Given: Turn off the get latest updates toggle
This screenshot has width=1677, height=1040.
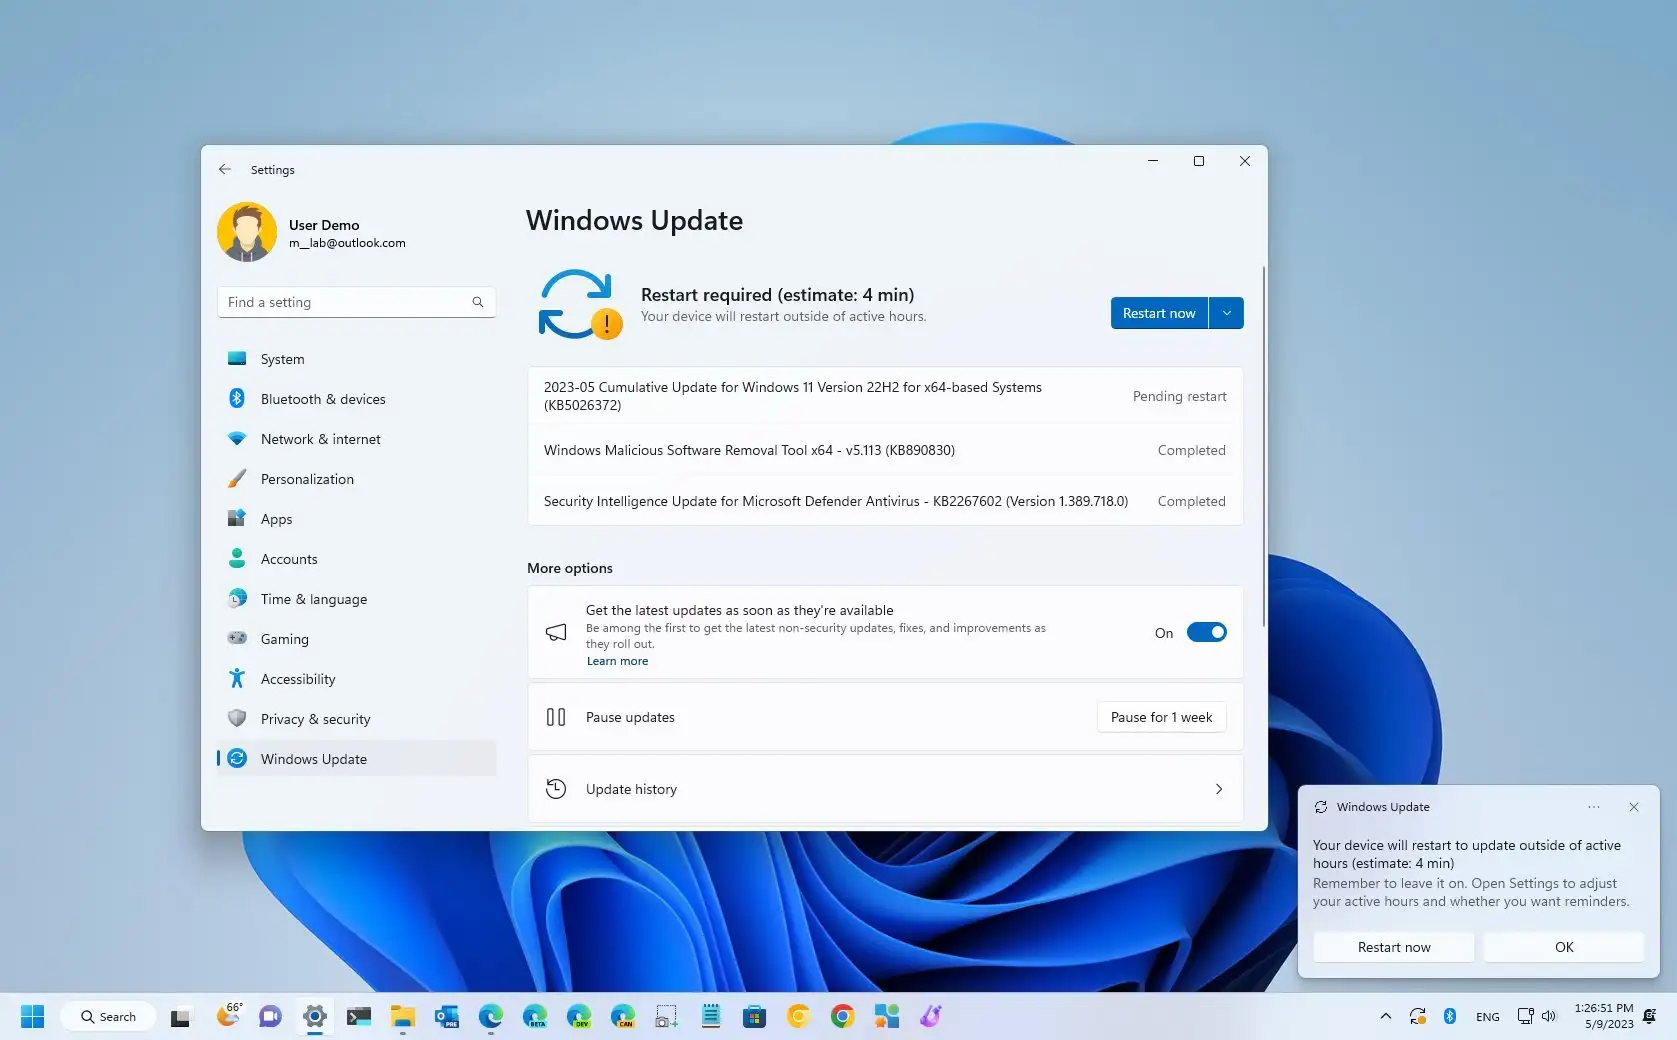Looking at the screenshot, I should point(1207,632).
